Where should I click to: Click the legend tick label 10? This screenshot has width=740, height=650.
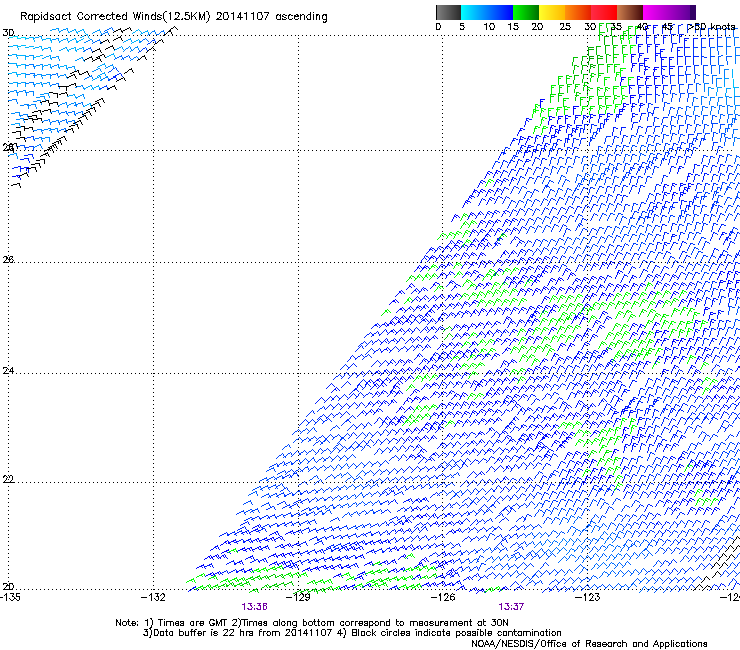(x=489, y=27)
